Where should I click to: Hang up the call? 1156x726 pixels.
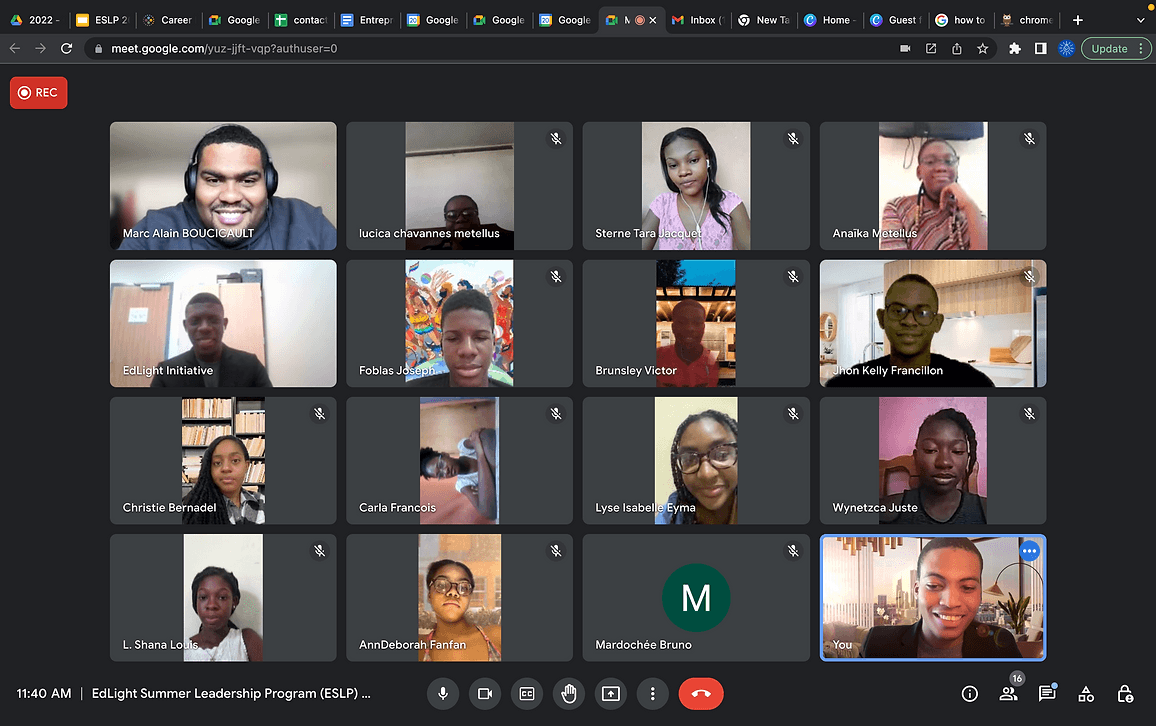point(701,693)
